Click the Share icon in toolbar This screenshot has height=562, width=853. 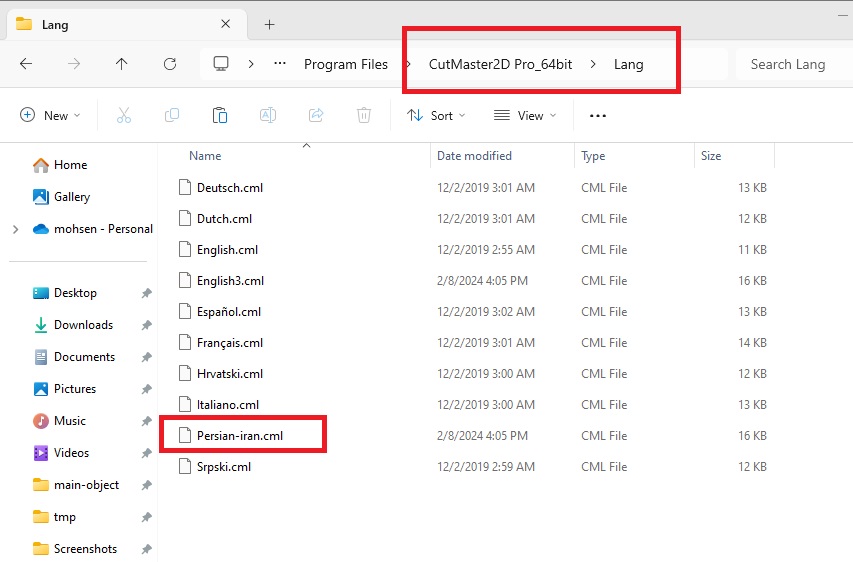point(316,115)
